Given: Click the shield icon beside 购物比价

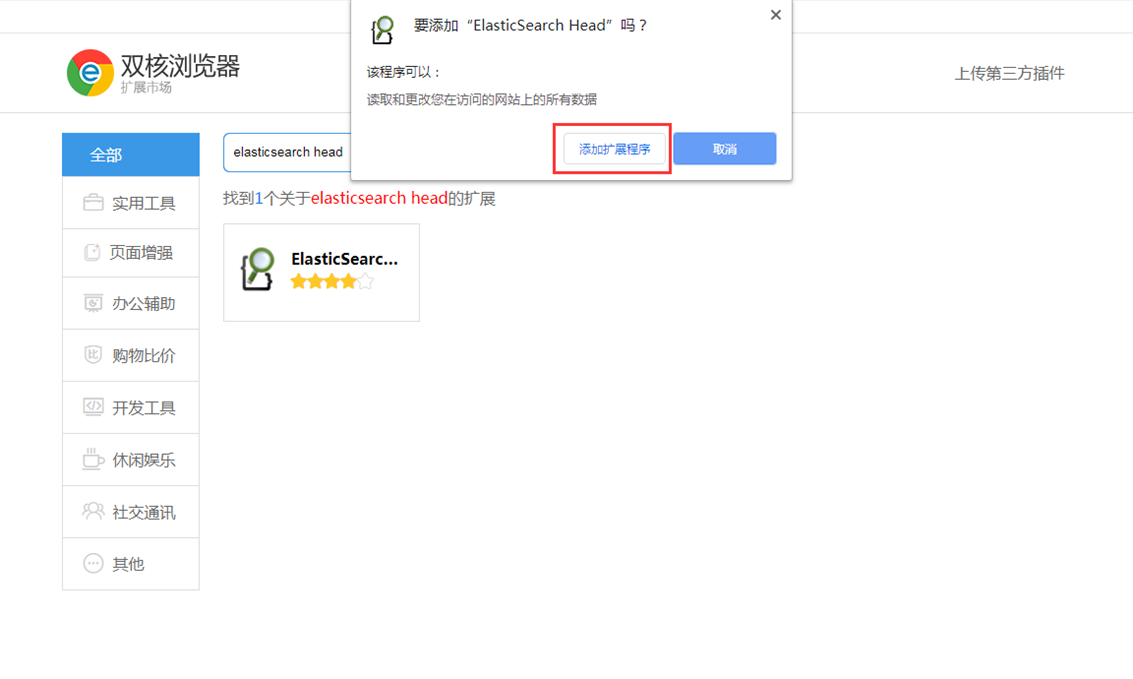Looking at the screenshot, I should (92, 355).
